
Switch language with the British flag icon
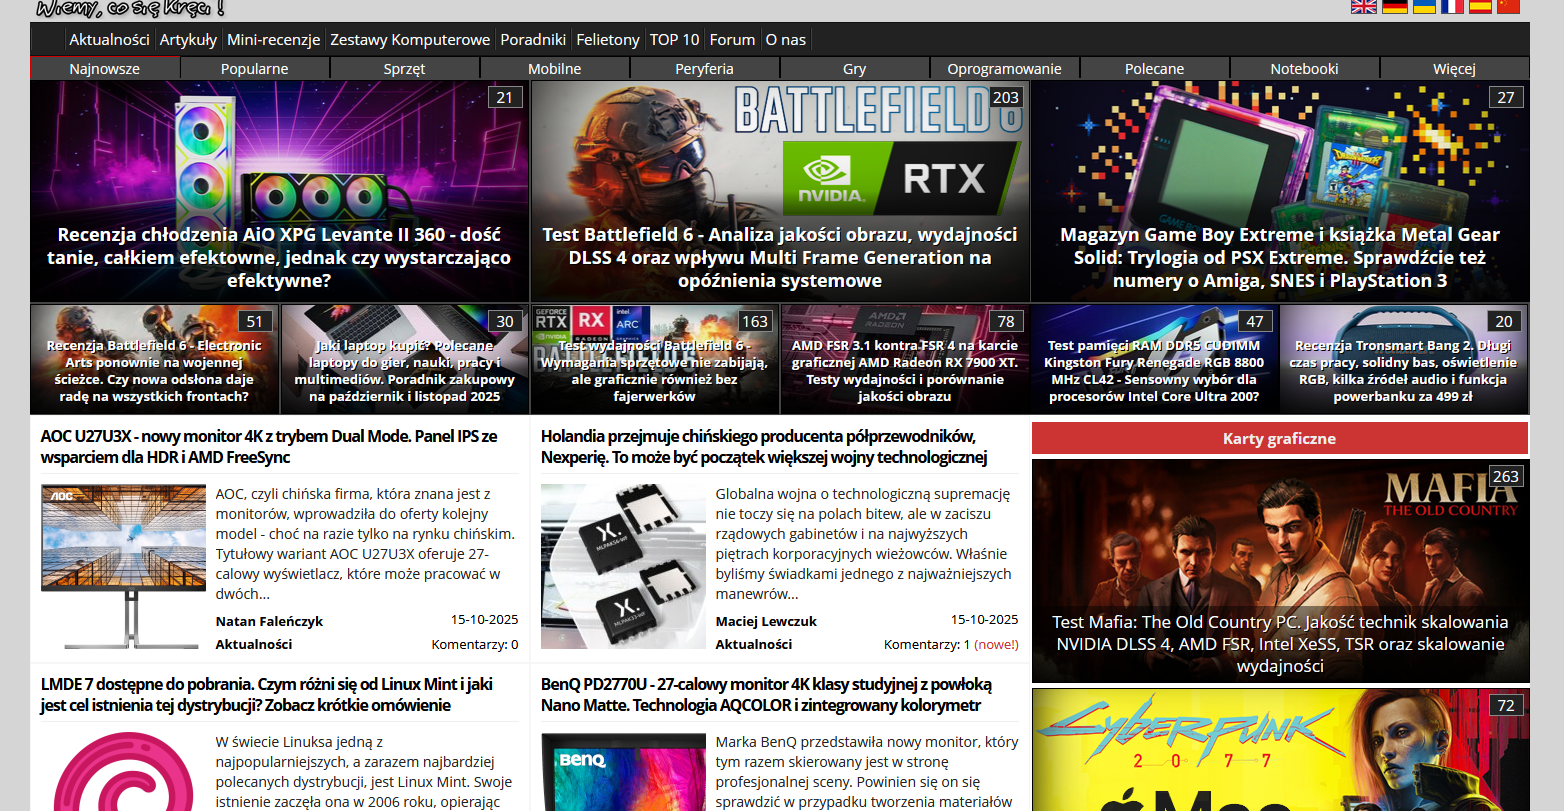pyautogui.click(x=1363, y=6)
